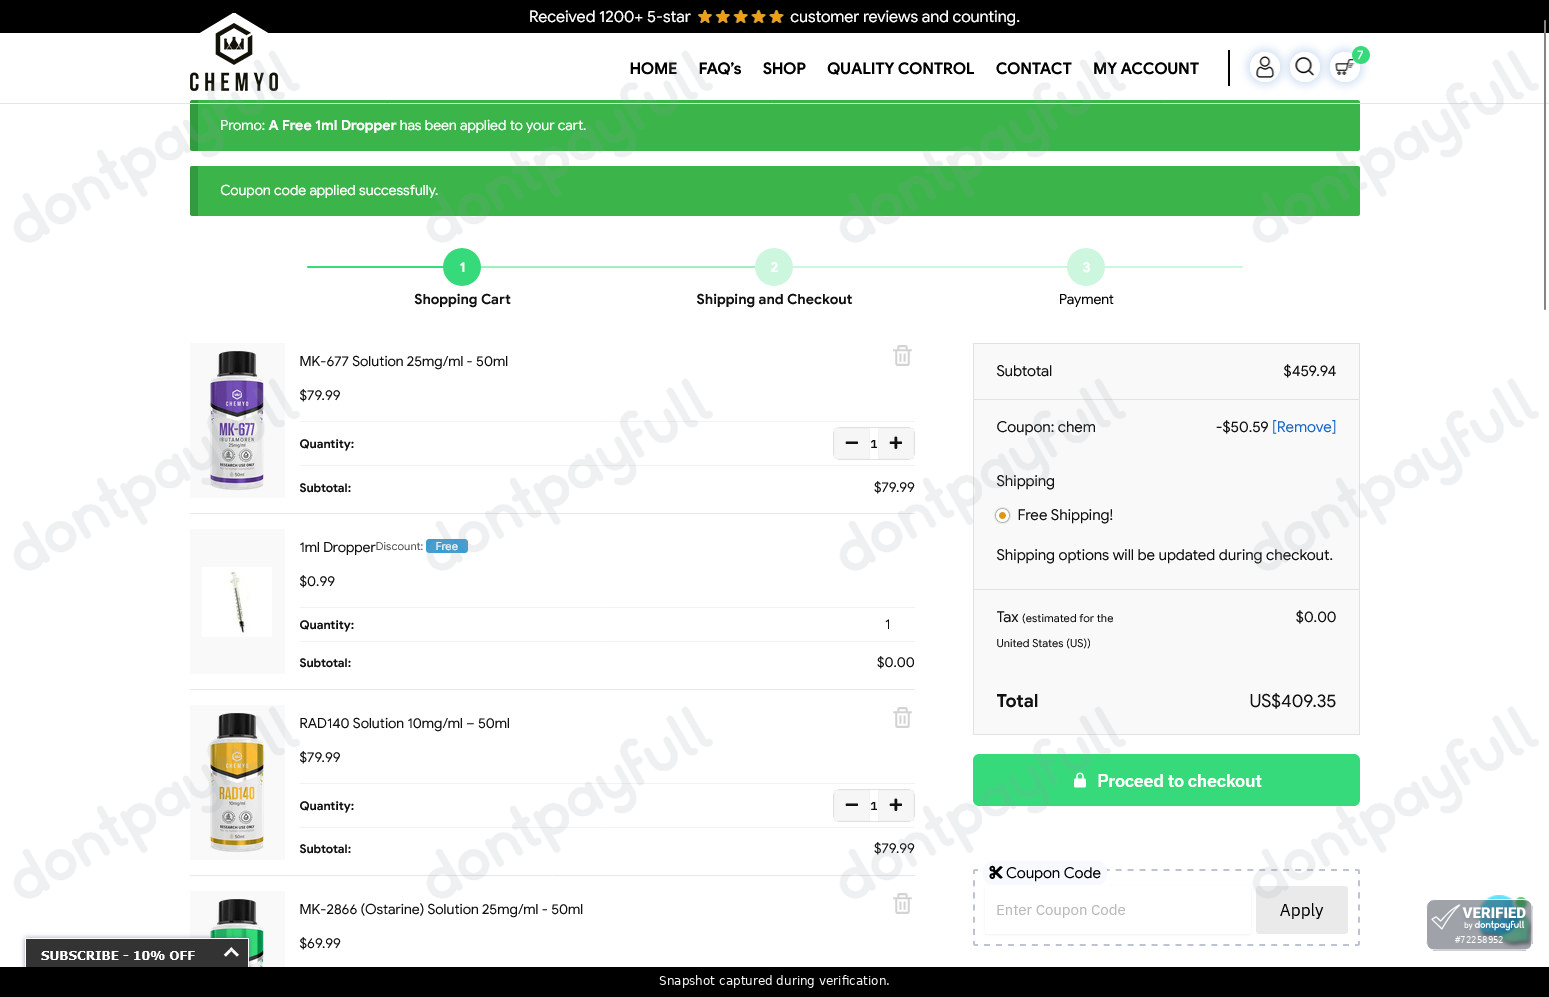Screen dimensions: 1549x997
Task: Click the Verified dontpayfull badge
Action: tap(1478, 924)
